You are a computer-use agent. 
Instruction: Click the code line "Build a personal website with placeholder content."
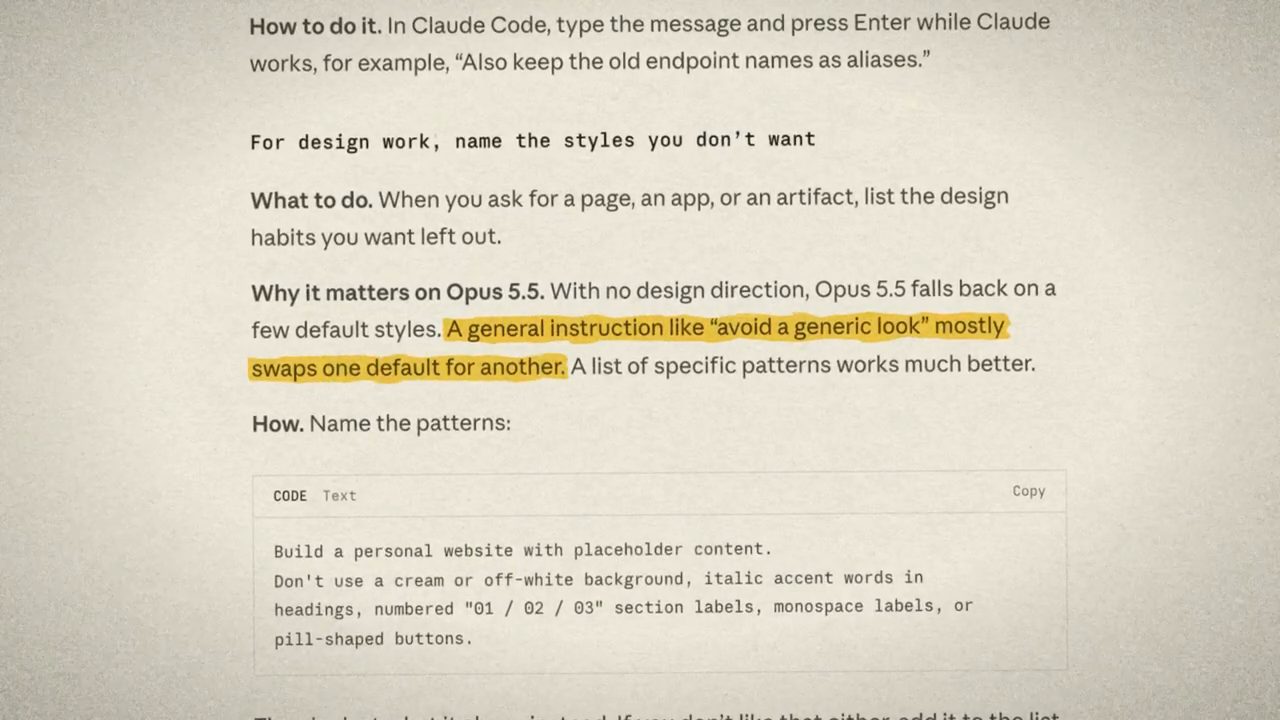pyautogui.click(x=523, y=550)
